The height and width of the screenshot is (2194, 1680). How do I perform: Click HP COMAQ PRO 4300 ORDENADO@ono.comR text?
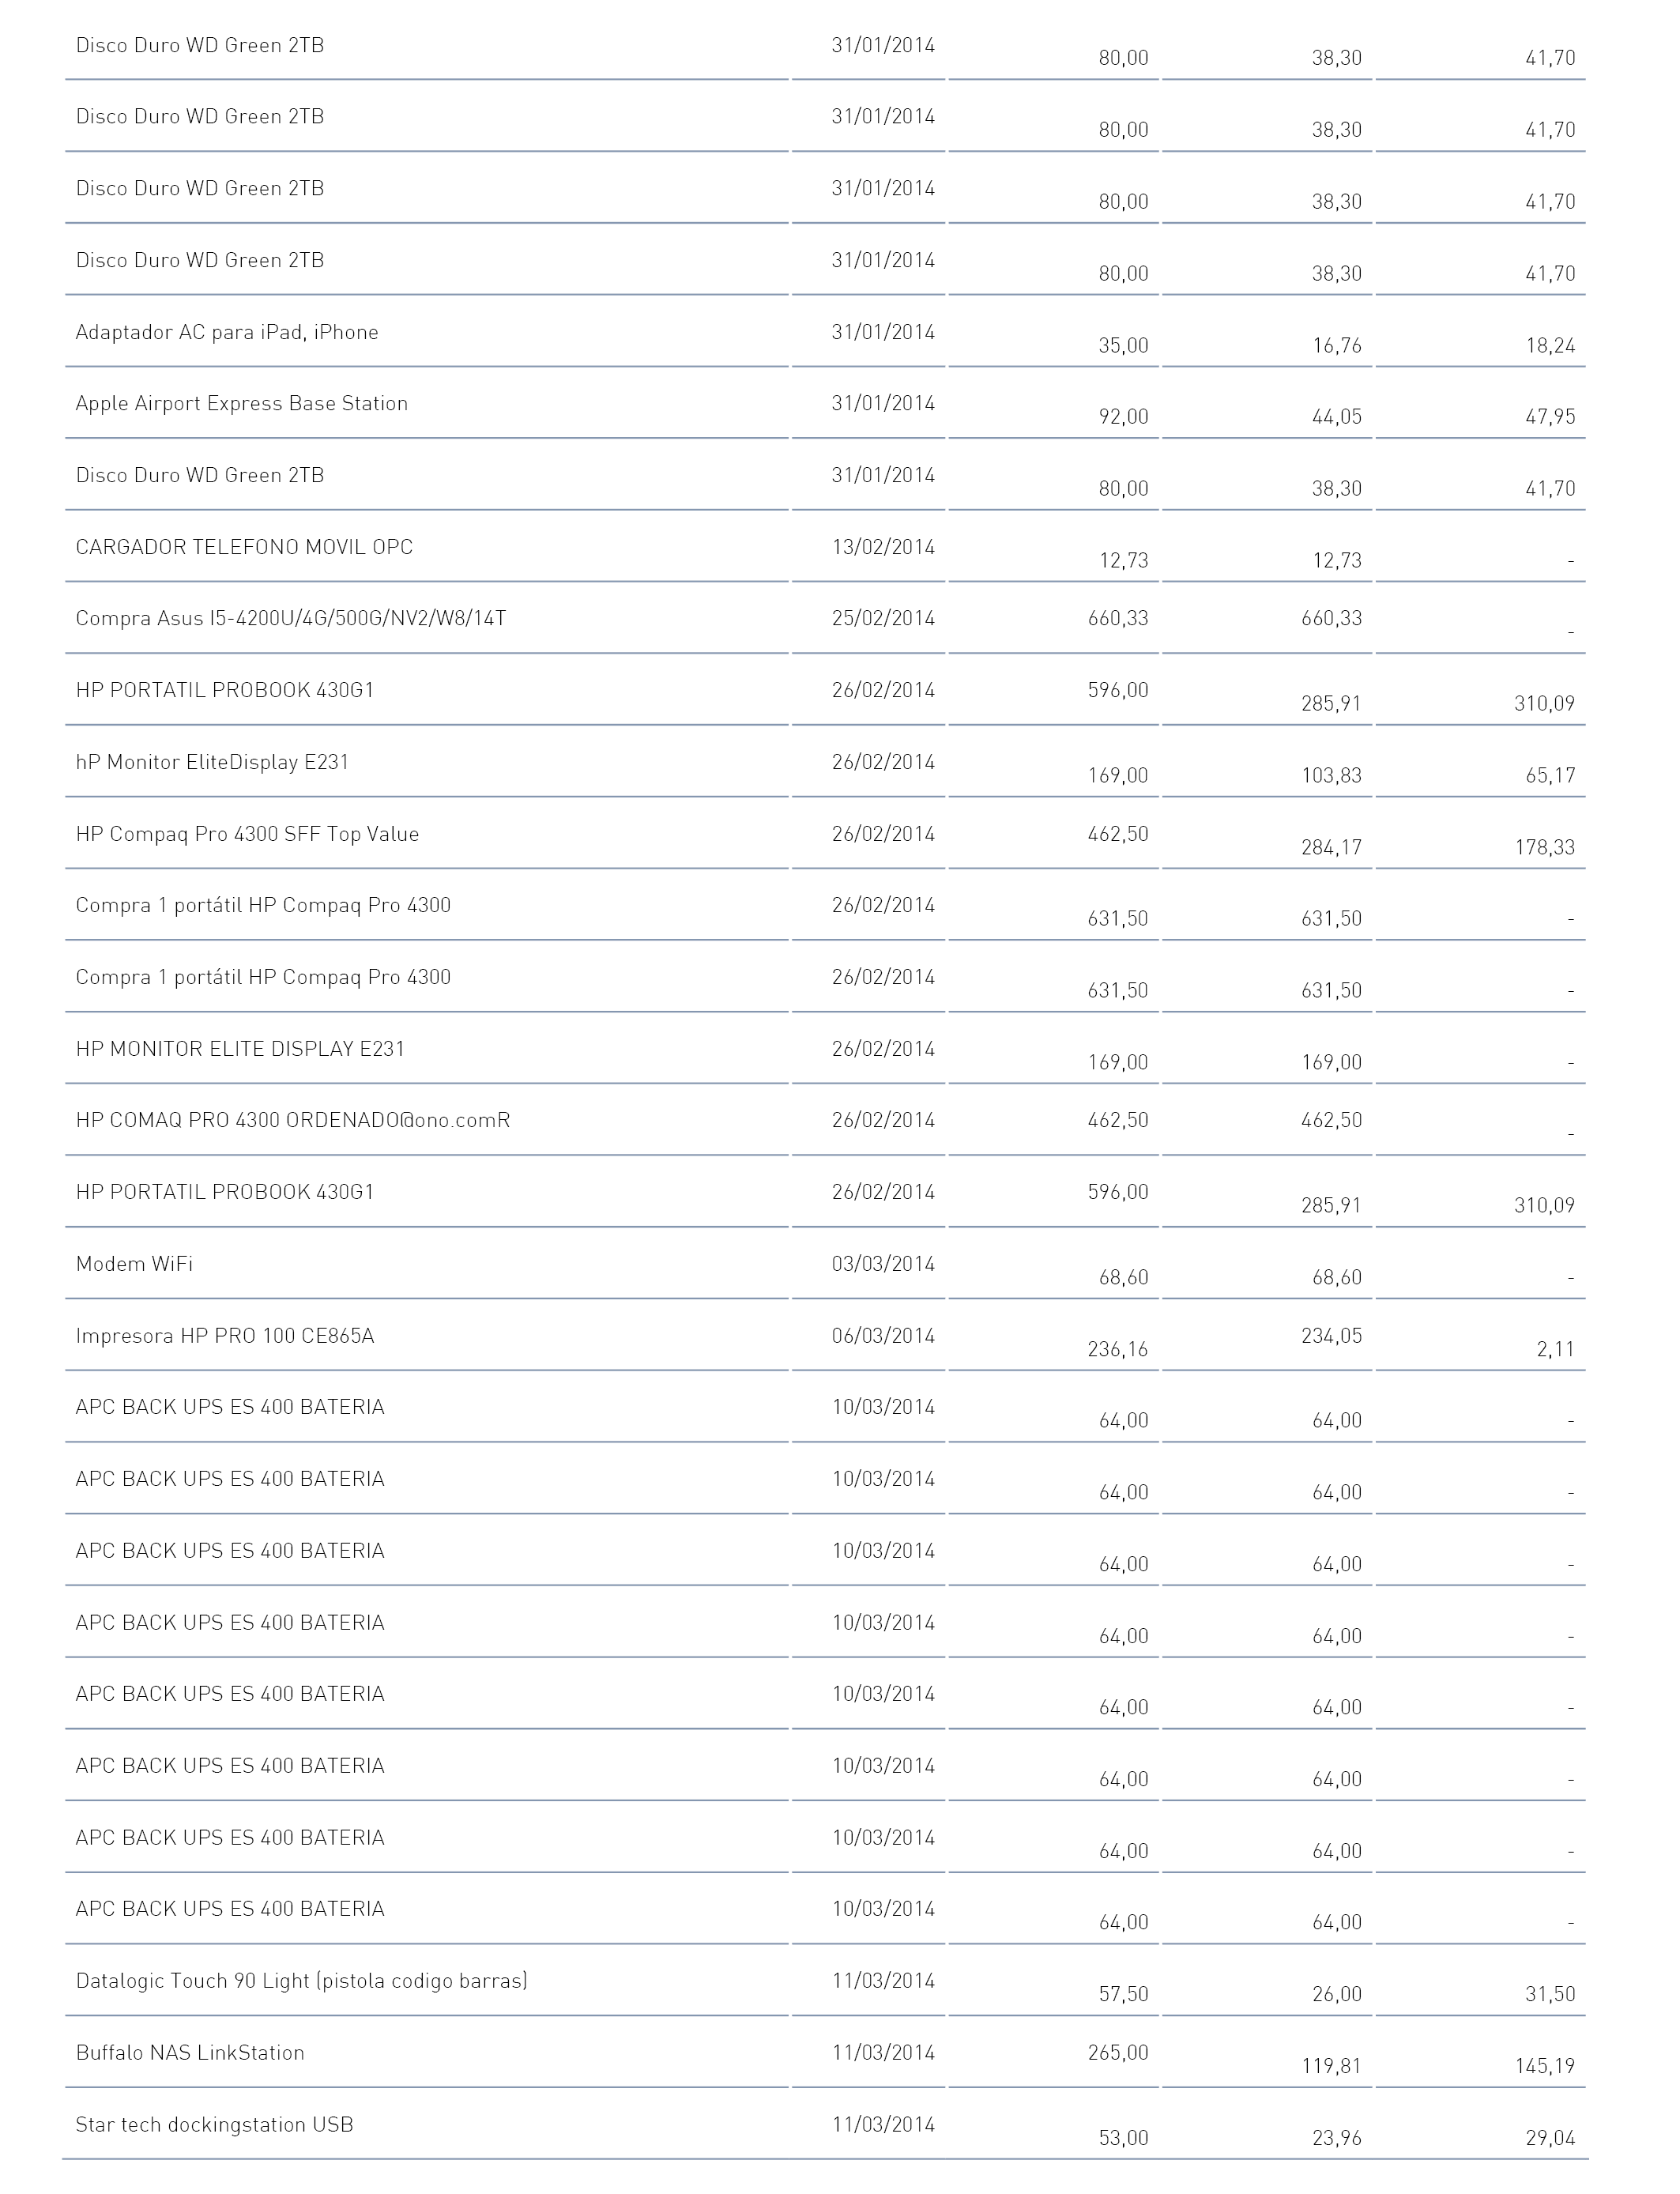pyautogui.click(x=293, y=1120)
